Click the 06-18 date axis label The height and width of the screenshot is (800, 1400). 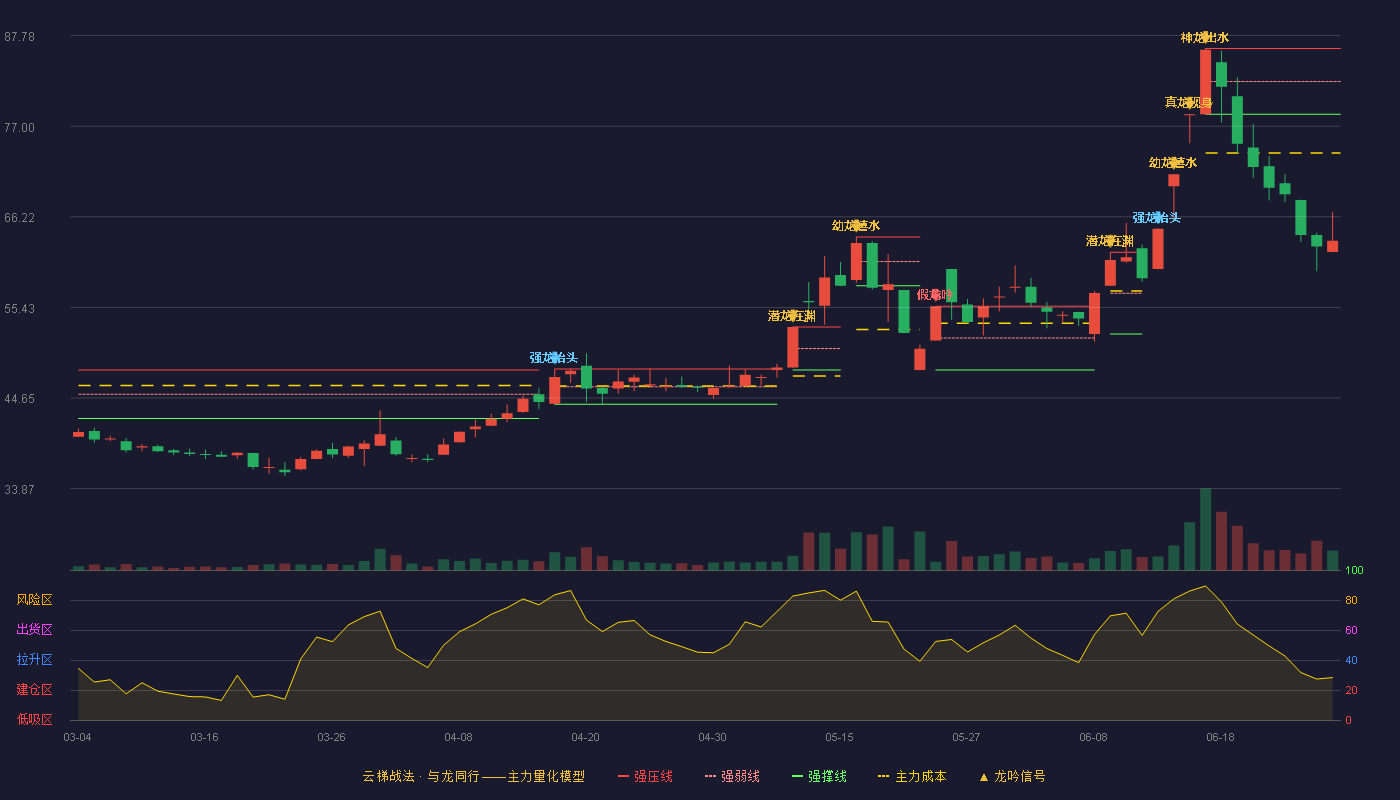[x=1220, y=737]
